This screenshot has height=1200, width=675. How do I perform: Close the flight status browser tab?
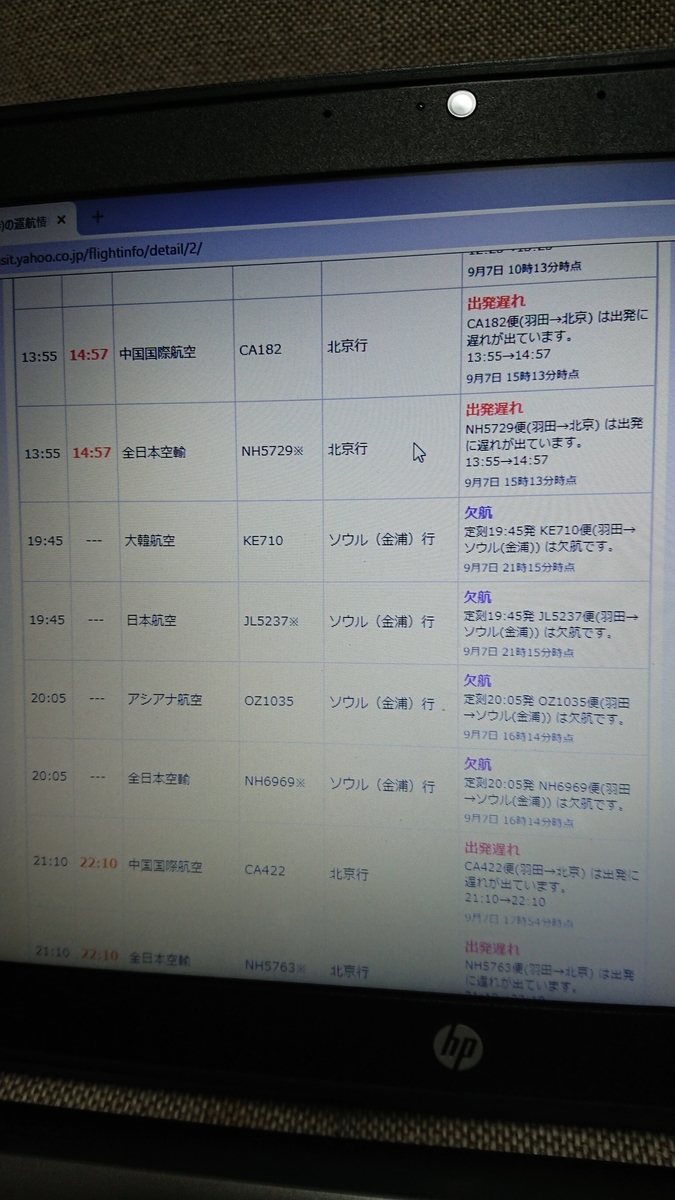pos(61,220)
